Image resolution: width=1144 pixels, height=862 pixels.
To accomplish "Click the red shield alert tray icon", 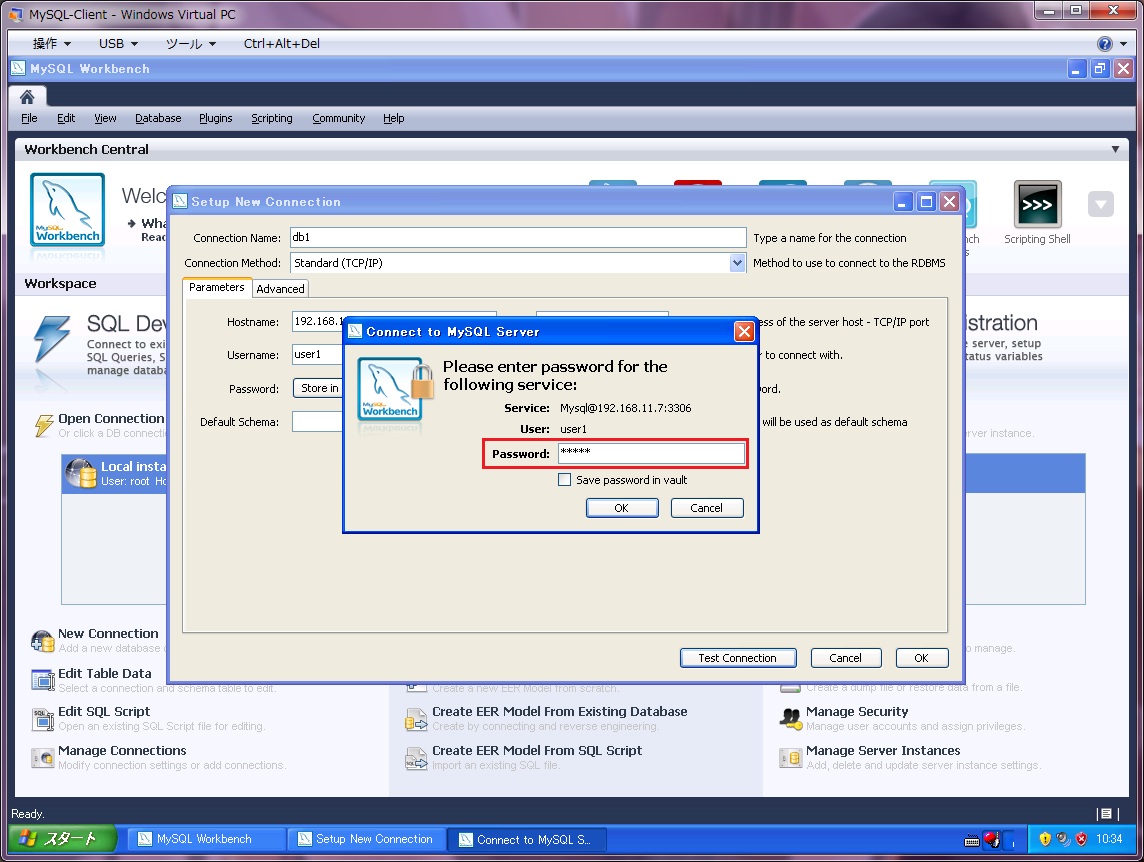I will (1082, 839).
